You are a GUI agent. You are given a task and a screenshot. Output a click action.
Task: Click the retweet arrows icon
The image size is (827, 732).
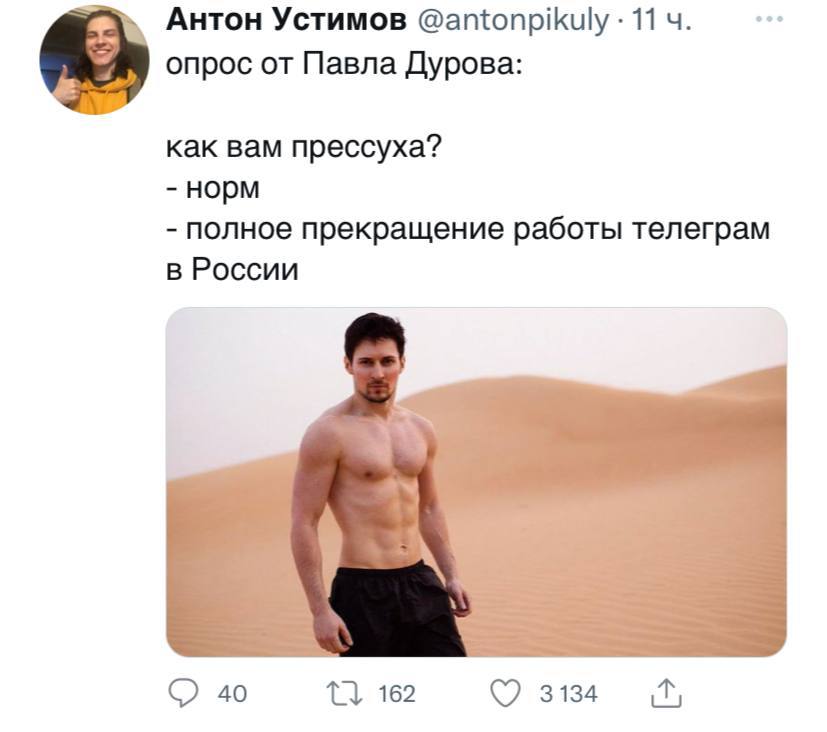point(344,694)
